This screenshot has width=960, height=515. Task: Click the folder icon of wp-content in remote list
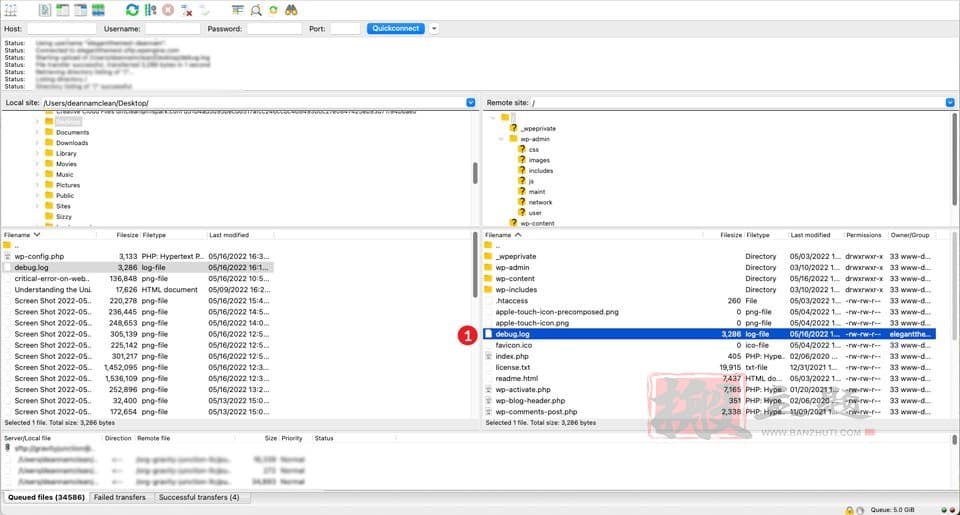pyautogui.click(x=488, y=279)
